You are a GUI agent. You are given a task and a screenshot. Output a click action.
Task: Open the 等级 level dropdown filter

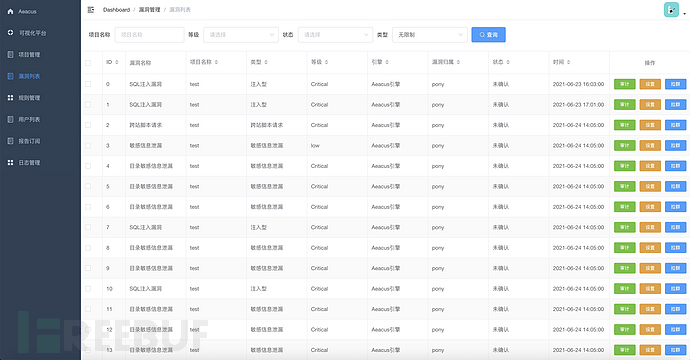pos(241,35)
